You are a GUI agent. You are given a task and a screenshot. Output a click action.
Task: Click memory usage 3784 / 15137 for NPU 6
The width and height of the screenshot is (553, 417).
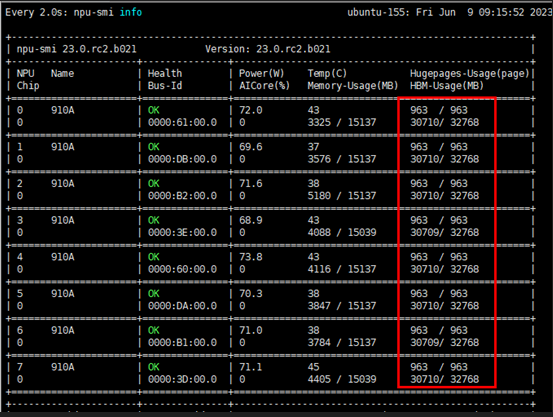(342, 343)
